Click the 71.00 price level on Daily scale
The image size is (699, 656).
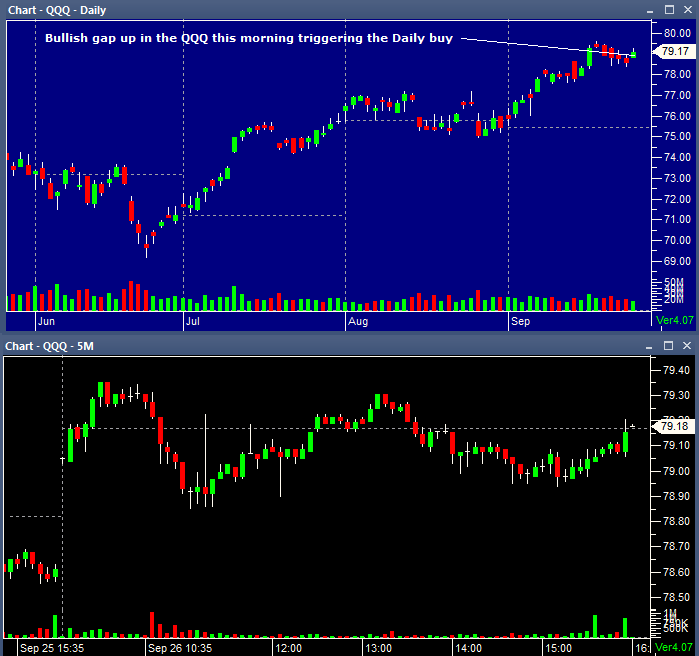coord(677,219)
